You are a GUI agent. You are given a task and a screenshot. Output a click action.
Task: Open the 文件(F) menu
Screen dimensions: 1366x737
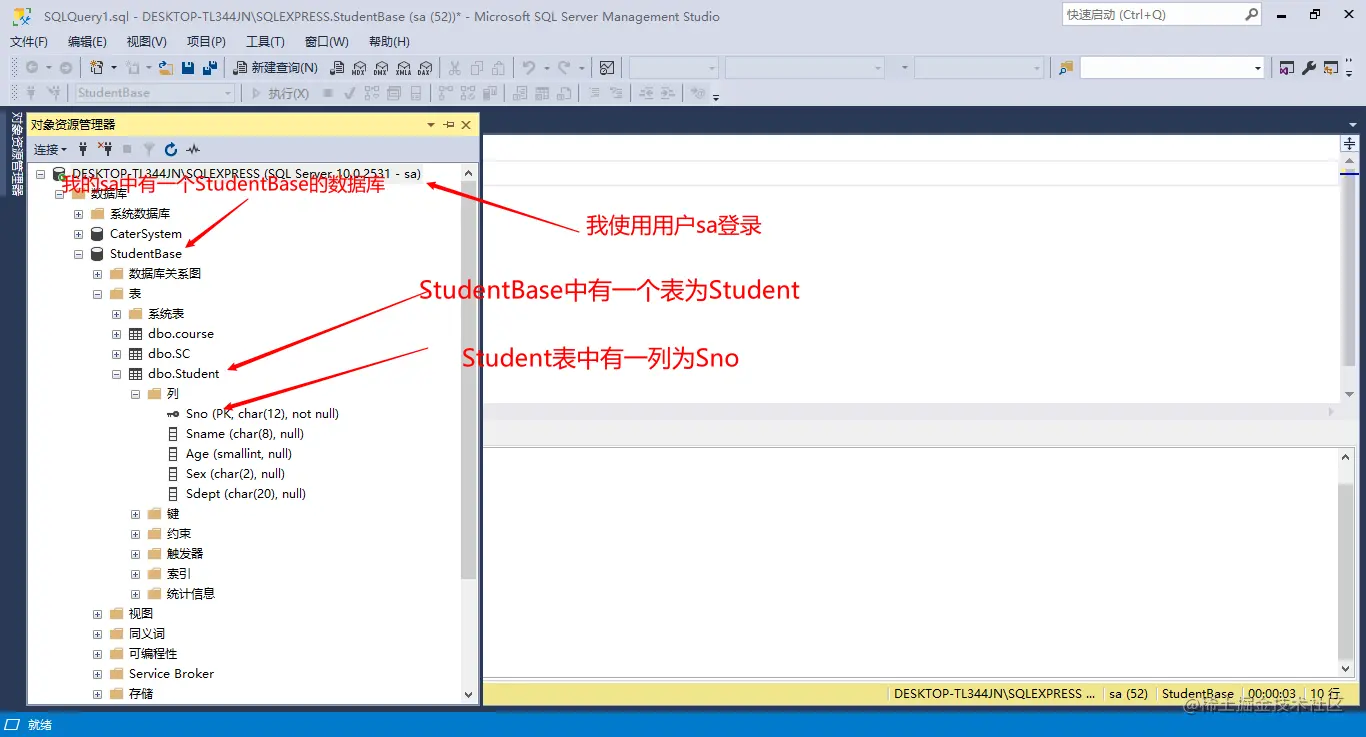29,42
